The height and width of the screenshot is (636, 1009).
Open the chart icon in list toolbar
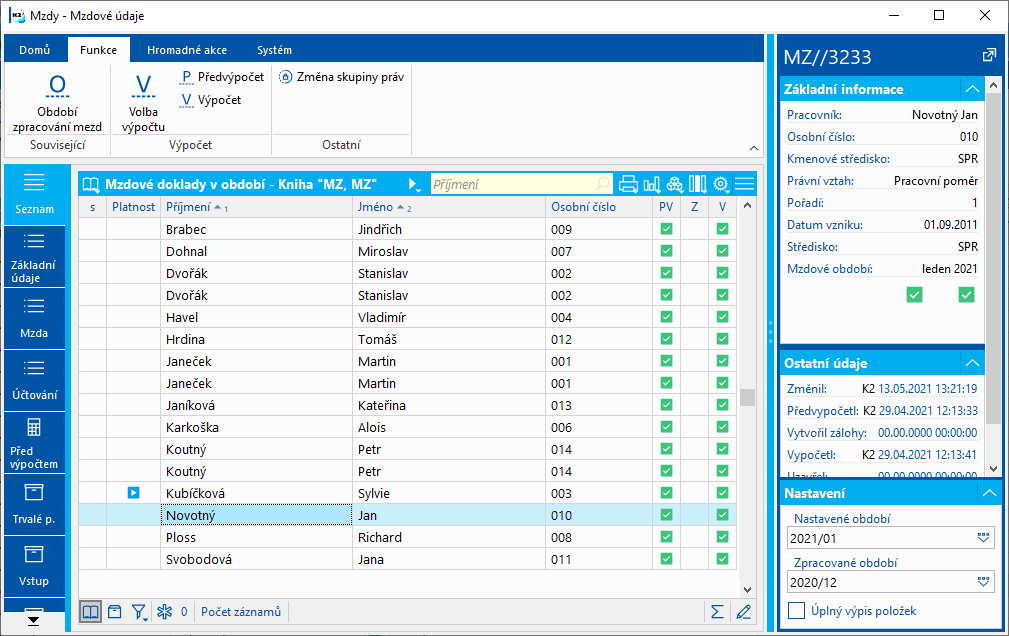click(x=651, y=185)
